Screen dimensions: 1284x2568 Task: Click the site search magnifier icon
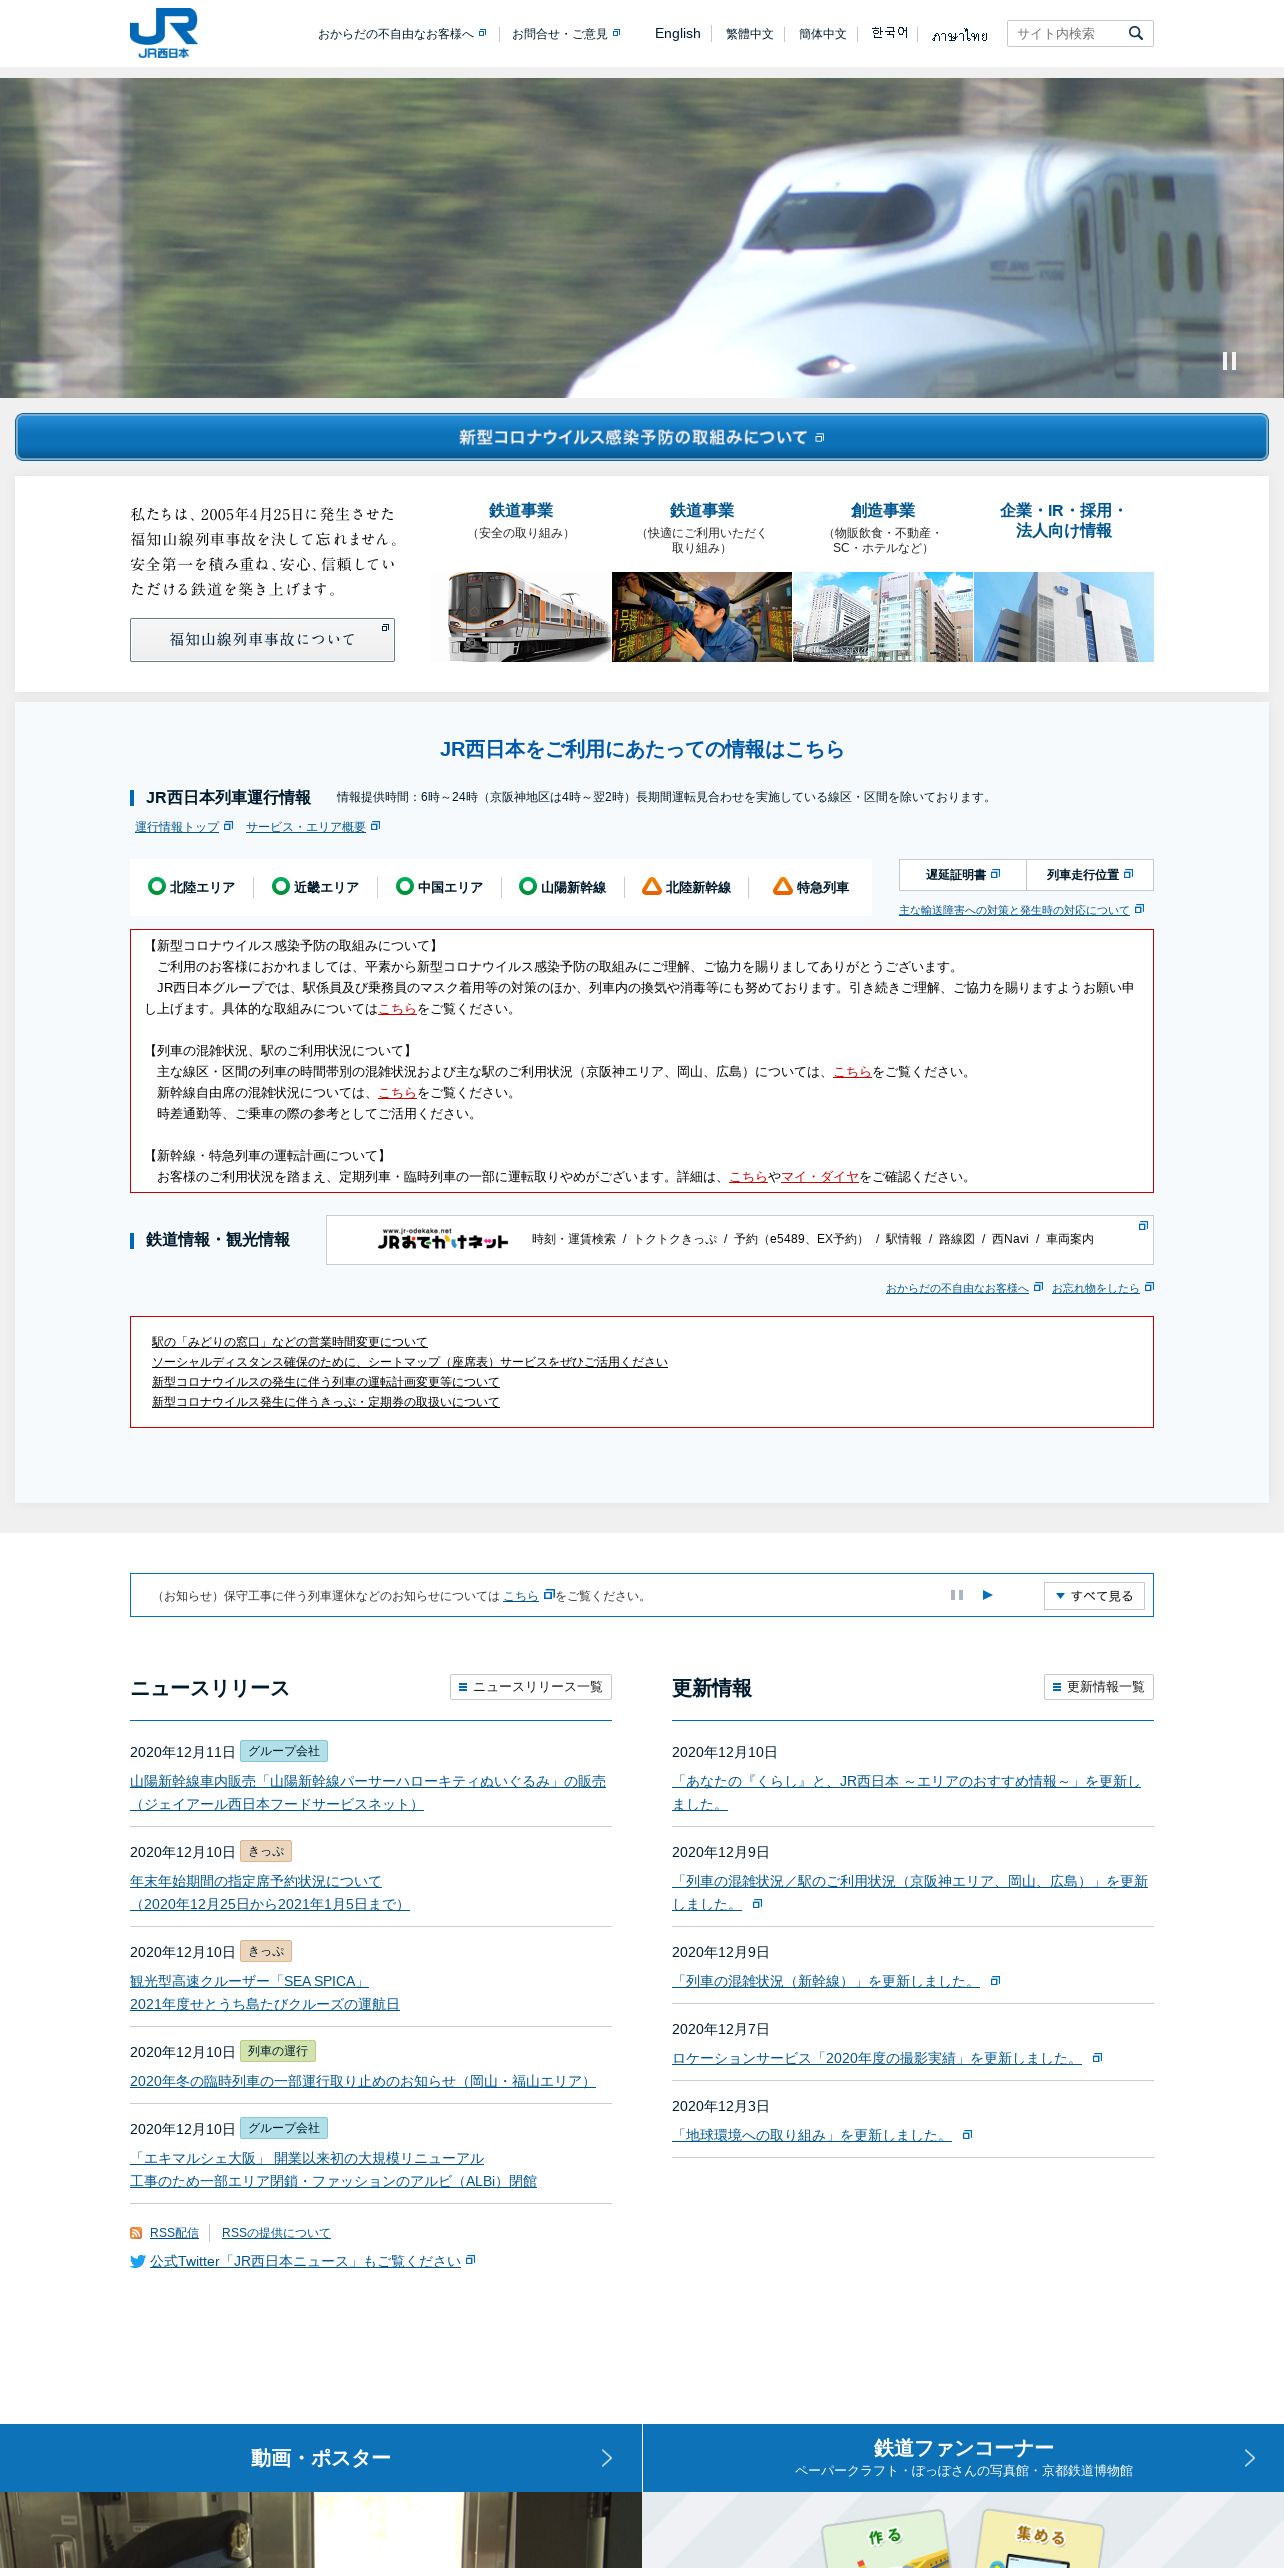(x=1136, y=33)
